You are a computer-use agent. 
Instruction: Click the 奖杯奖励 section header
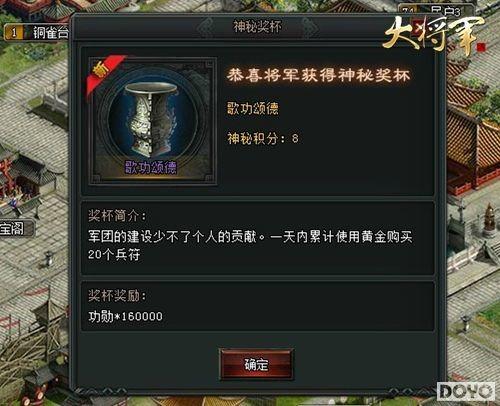pyautogui.click(x=117, y=296)
